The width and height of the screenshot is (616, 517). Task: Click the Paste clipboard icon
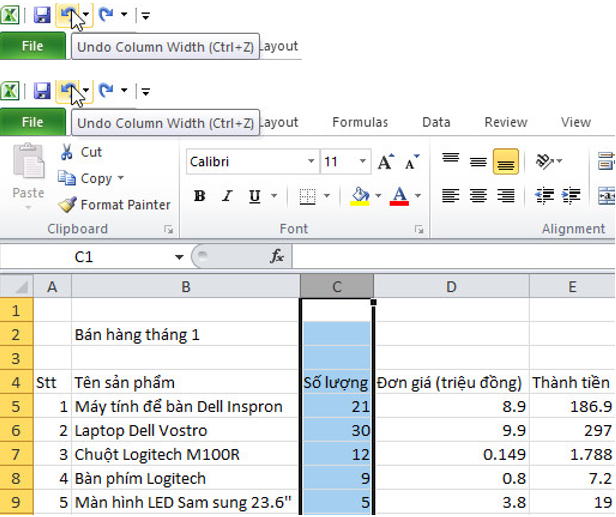(x=28, y=161)
